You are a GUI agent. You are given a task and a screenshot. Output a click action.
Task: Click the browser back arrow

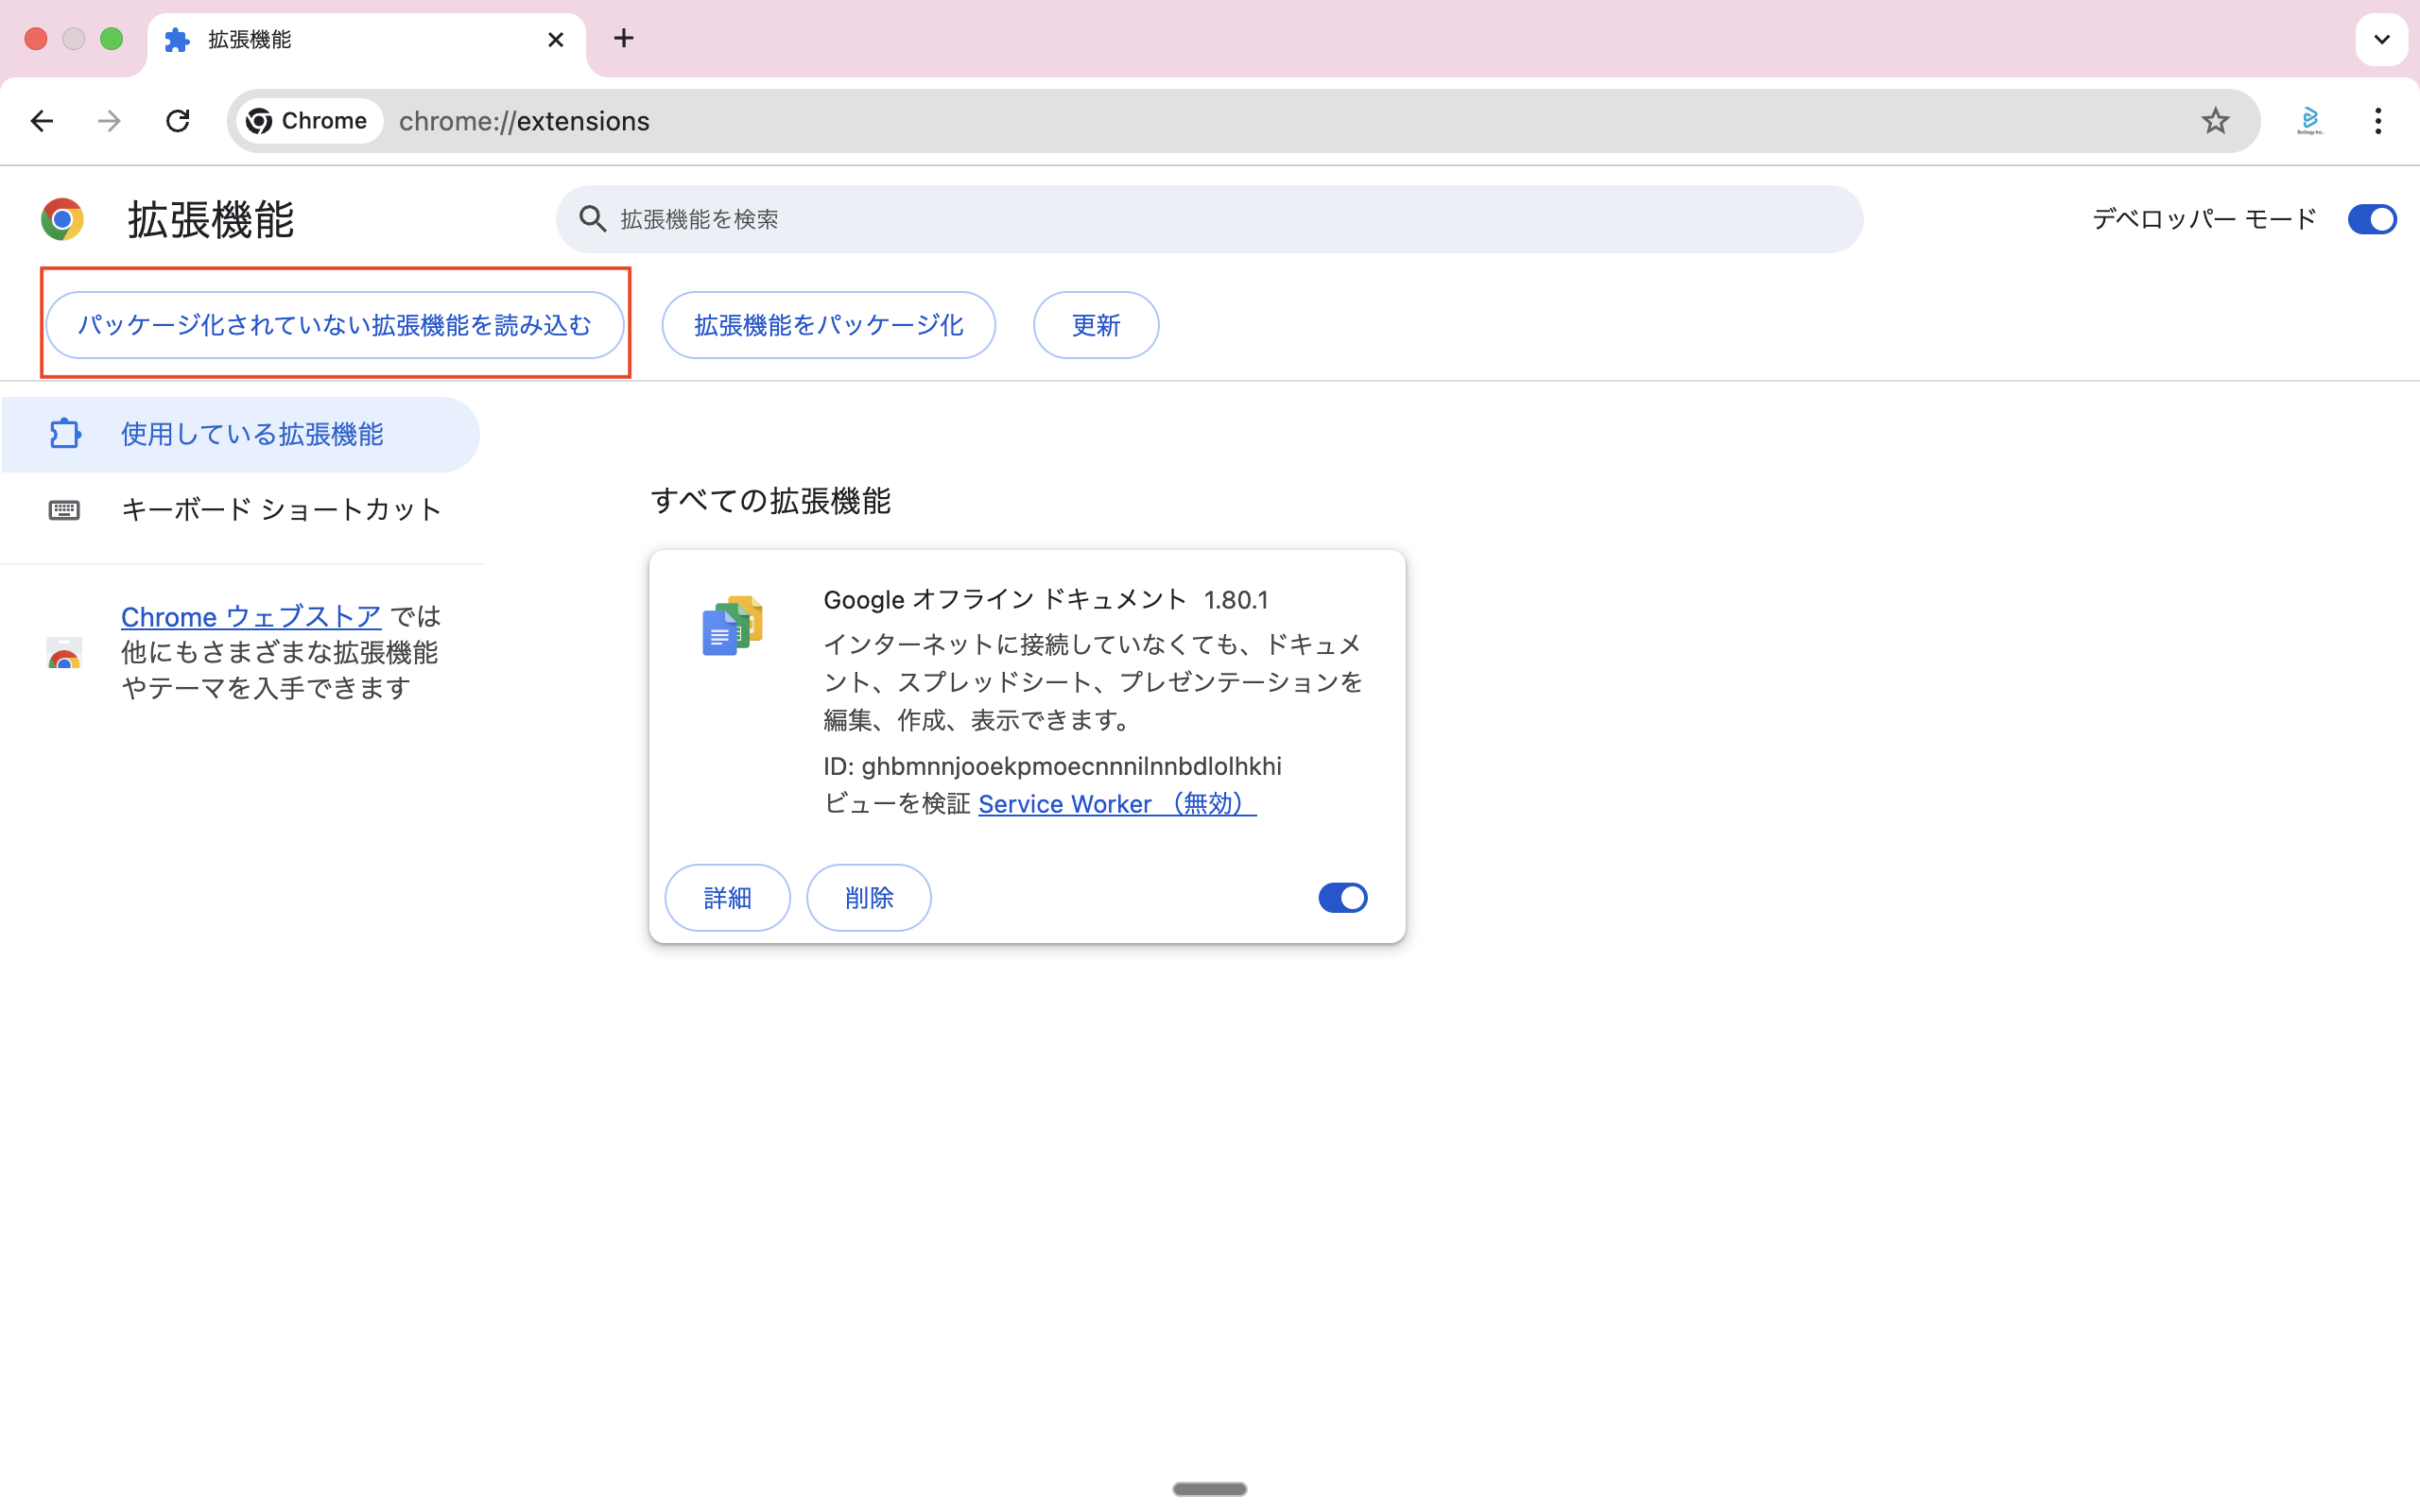click(41, 121)
